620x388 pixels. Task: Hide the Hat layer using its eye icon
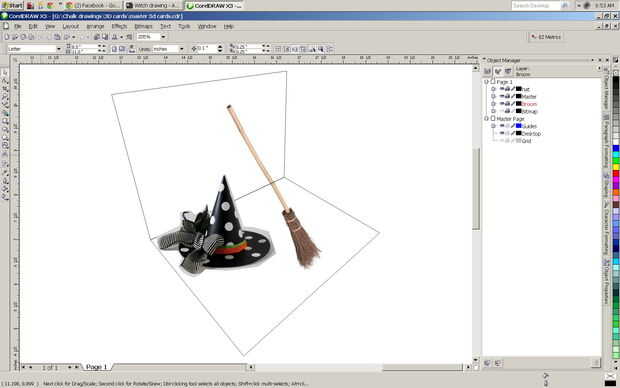pyautogui.click(x=502, y=89)
